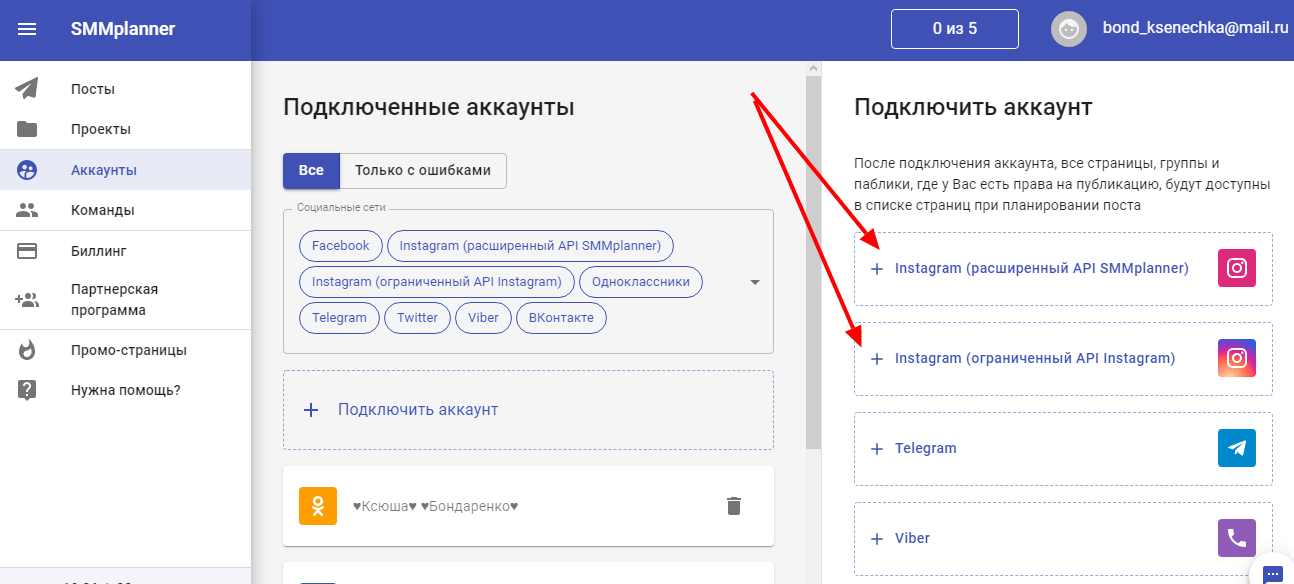Click the 0 из 5 counter button
The height and width of the screenshot is (584, 1294).
[x=955, y=29]
